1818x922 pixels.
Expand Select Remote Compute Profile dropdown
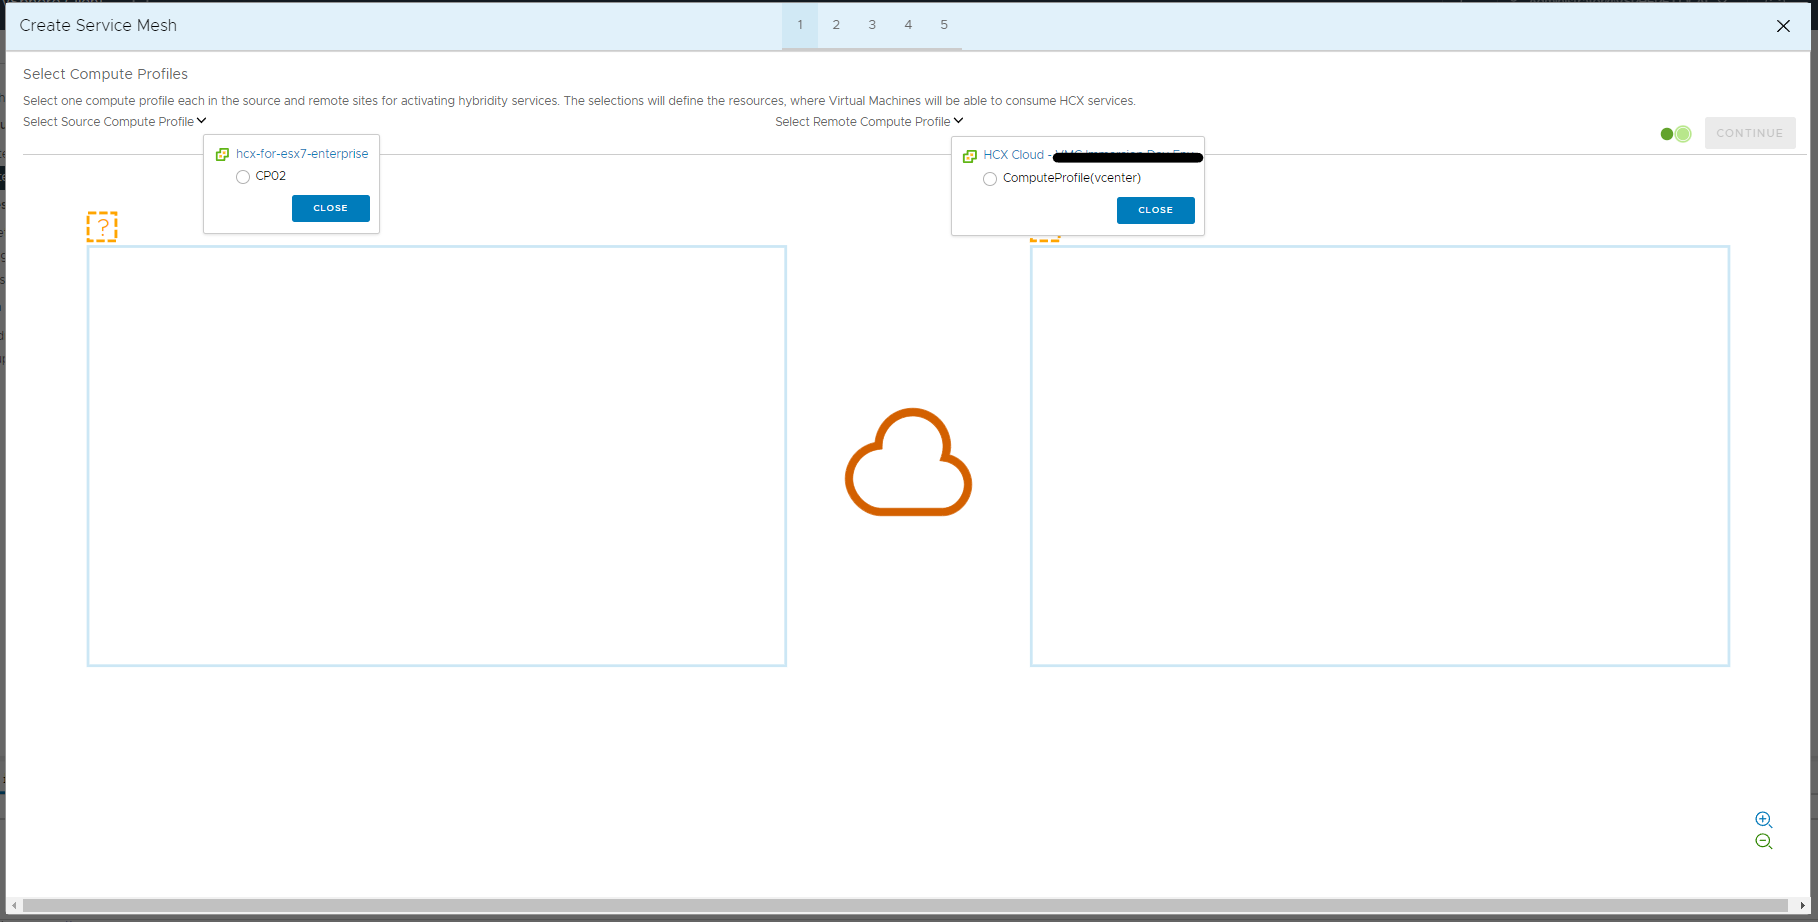tap(869, 122)
